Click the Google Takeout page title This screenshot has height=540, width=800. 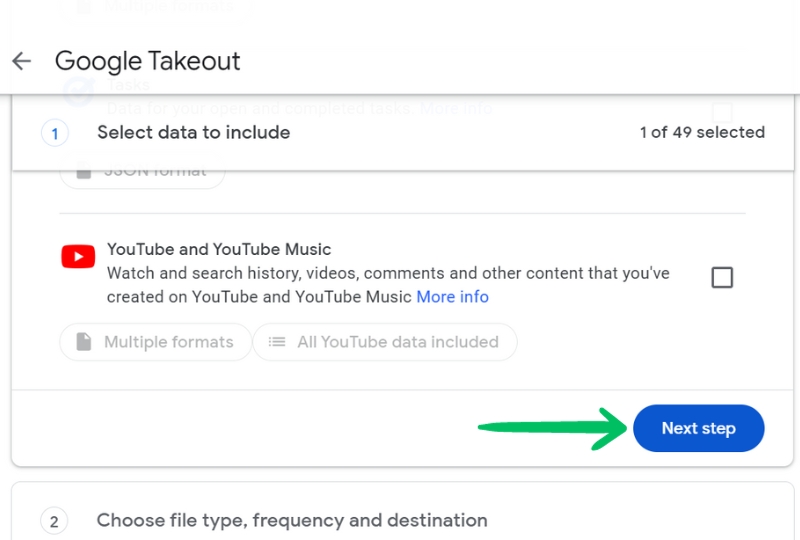(x=147, y=61)
